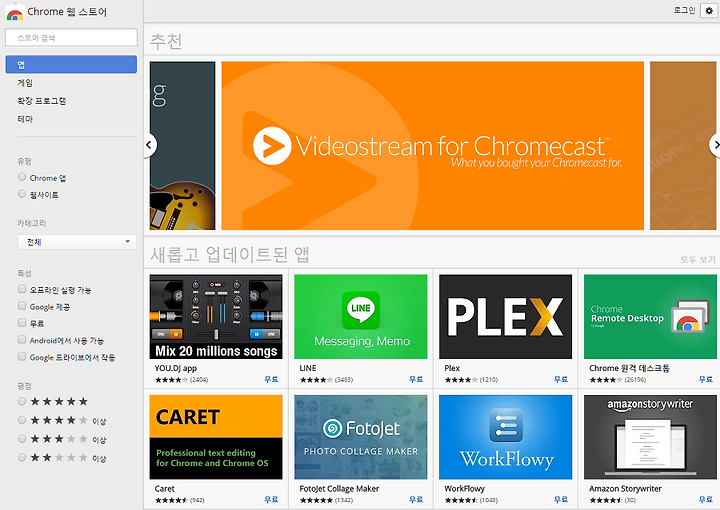The height and width of the screenshot is (510, 720).
Task: Click 무료 button for Plex
Action: click(x=561, y=379)
